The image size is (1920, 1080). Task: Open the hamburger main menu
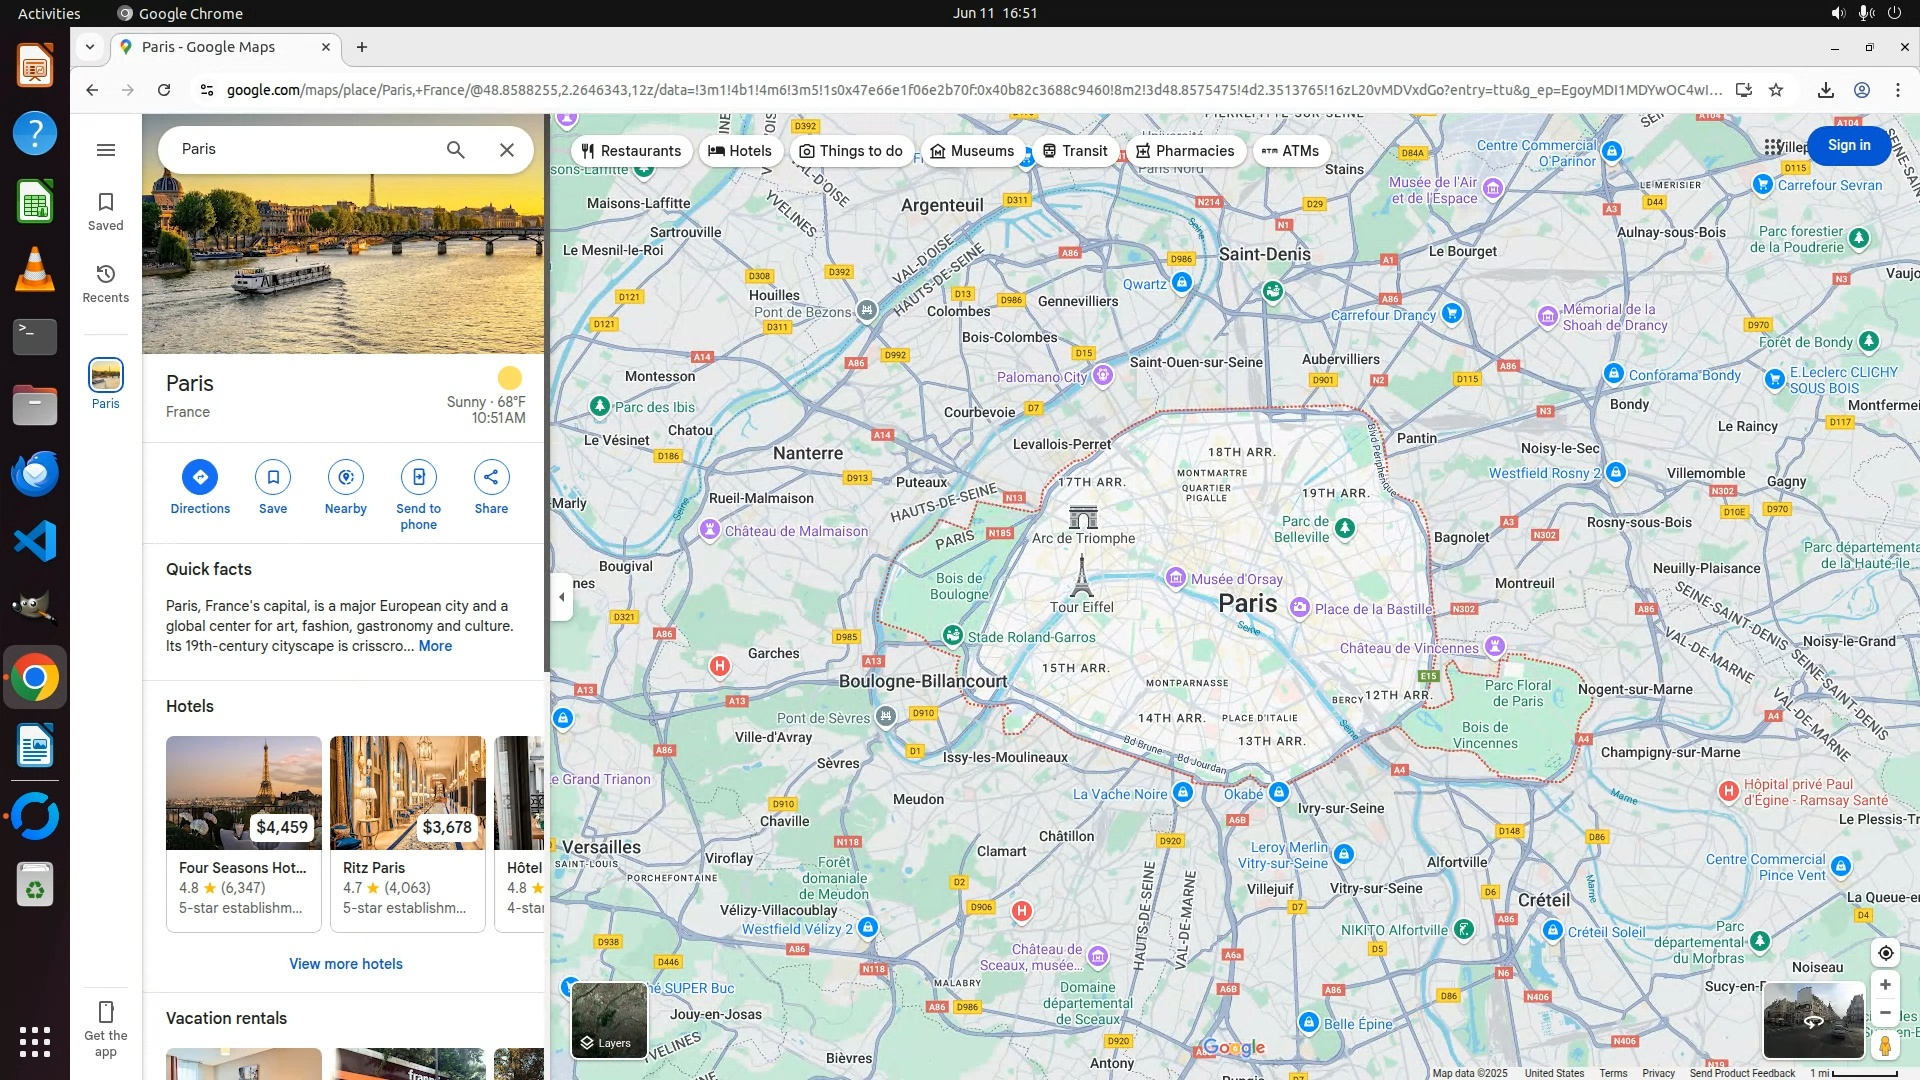(106, 150)
